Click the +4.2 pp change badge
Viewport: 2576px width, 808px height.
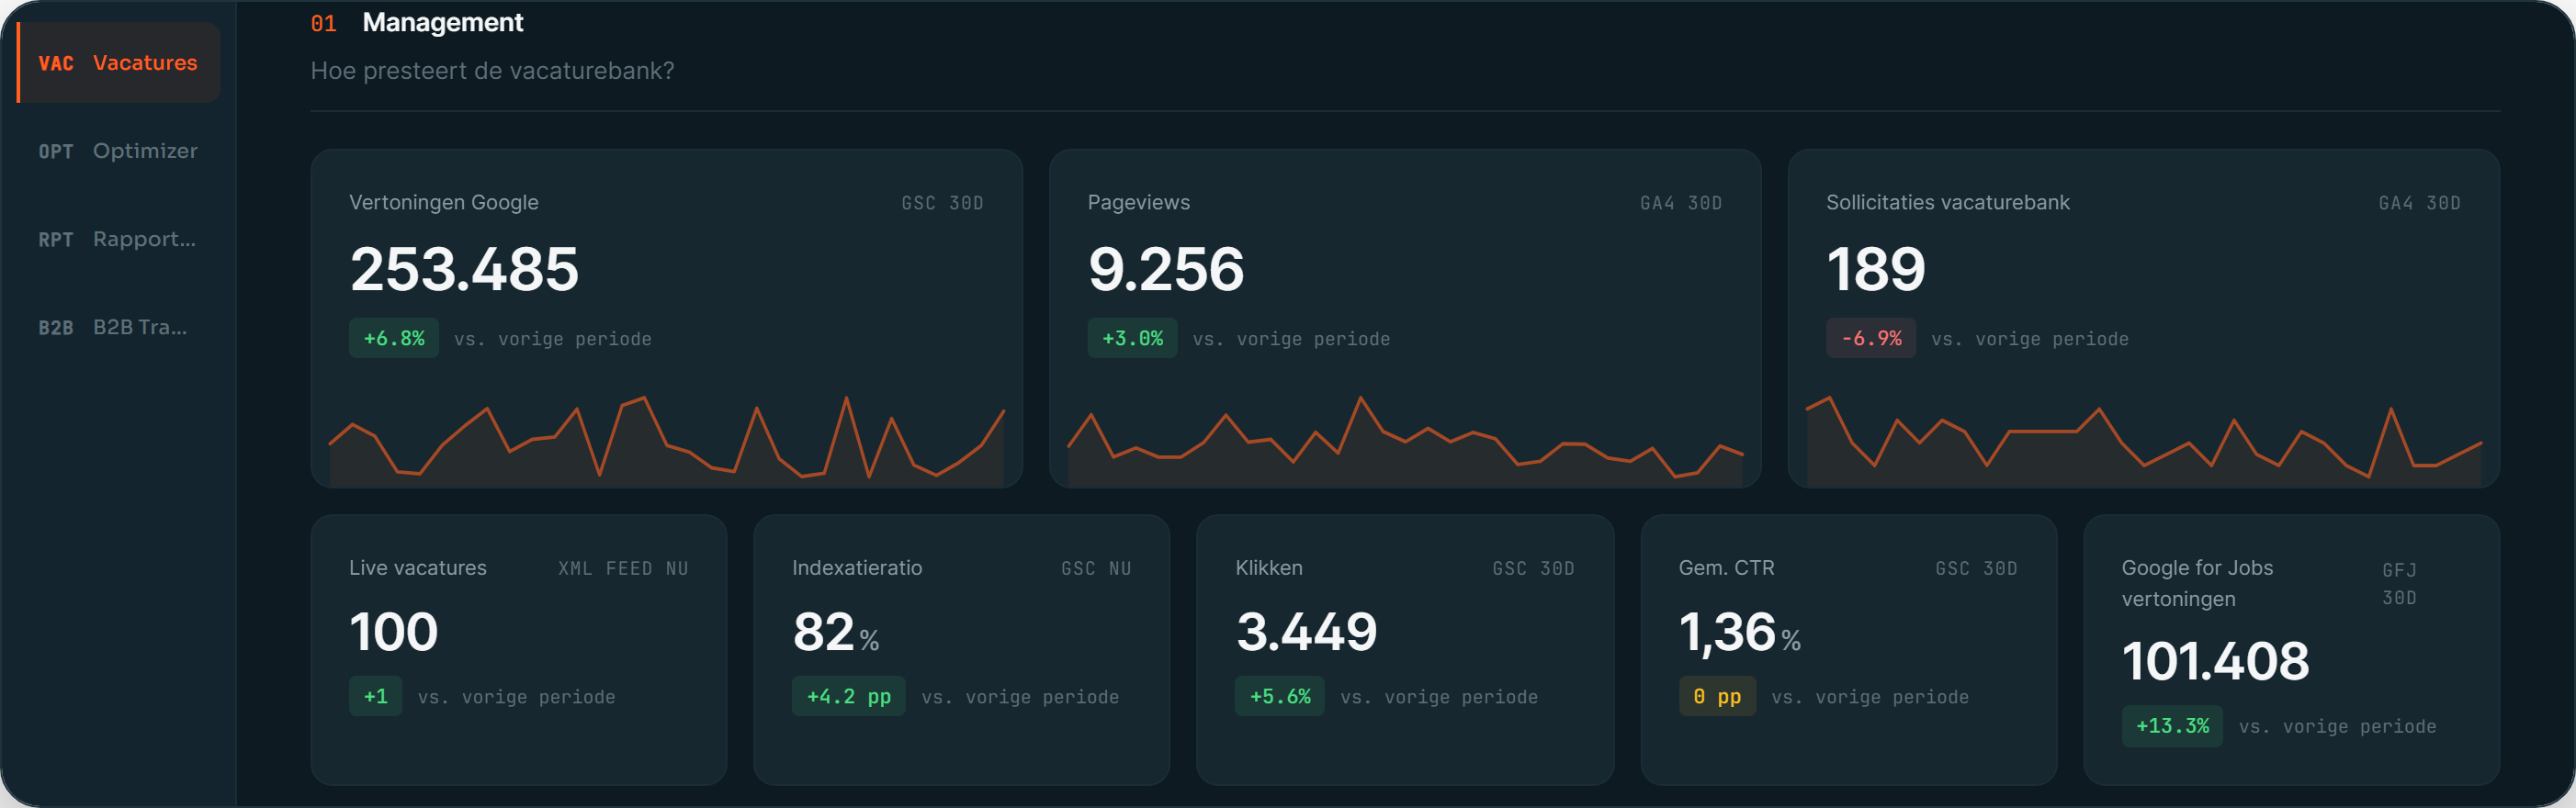pos(848,696)
